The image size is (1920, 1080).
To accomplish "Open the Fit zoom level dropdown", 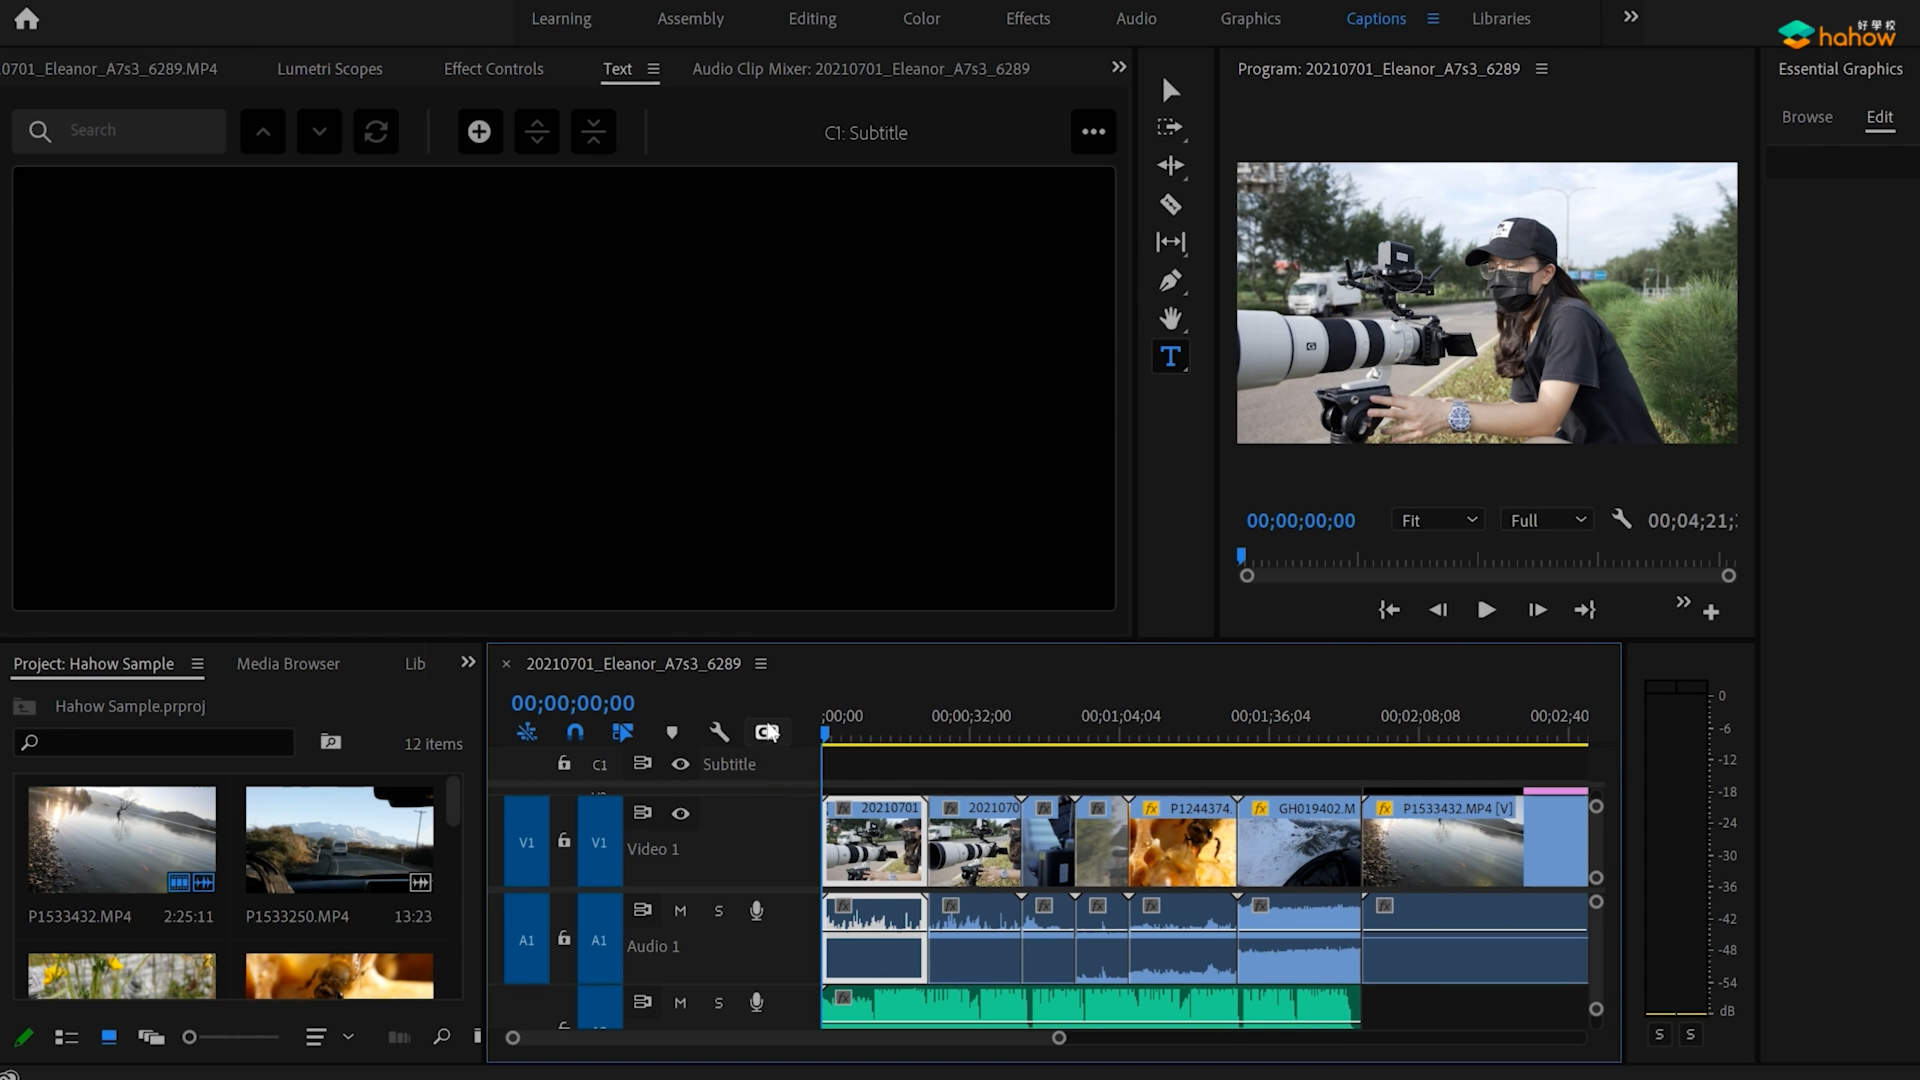I will pyautogui.click(x=1438, y=520).
